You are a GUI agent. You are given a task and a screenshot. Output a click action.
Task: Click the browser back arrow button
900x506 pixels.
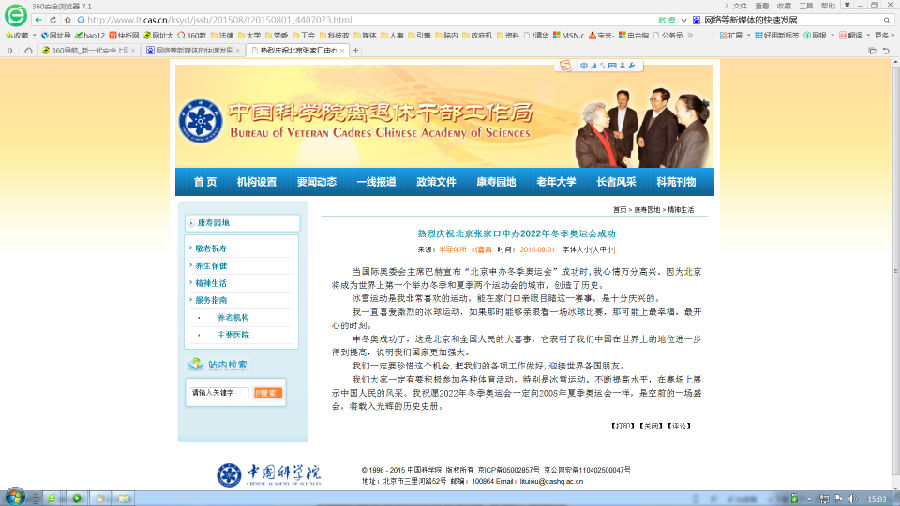click(37, 19)
